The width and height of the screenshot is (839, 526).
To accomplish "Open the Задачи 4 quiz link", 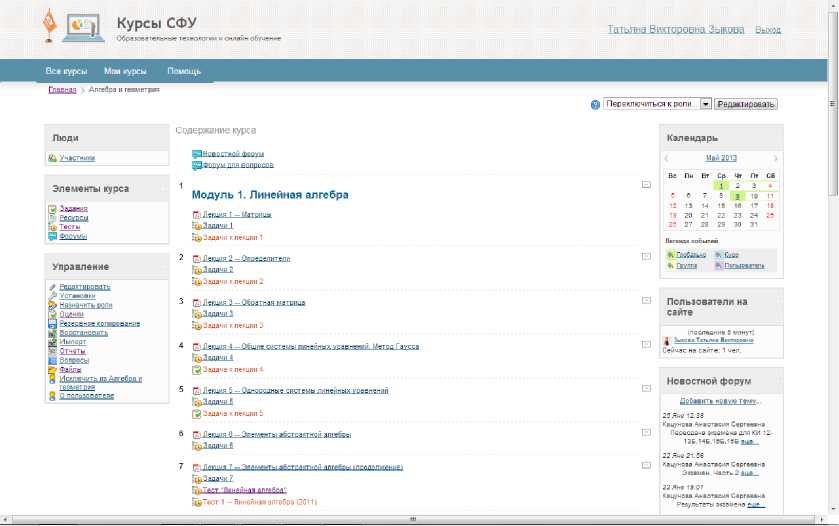I will coord(218,357).
